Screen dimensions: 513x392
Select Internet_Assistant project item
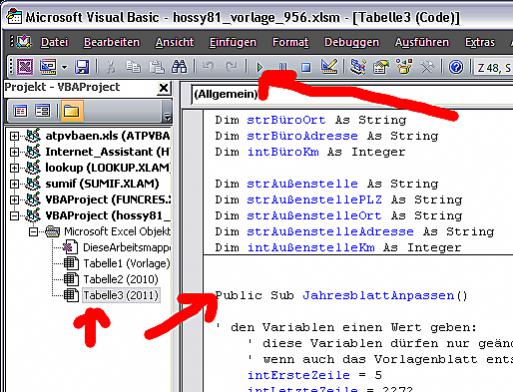pos(107,152)
